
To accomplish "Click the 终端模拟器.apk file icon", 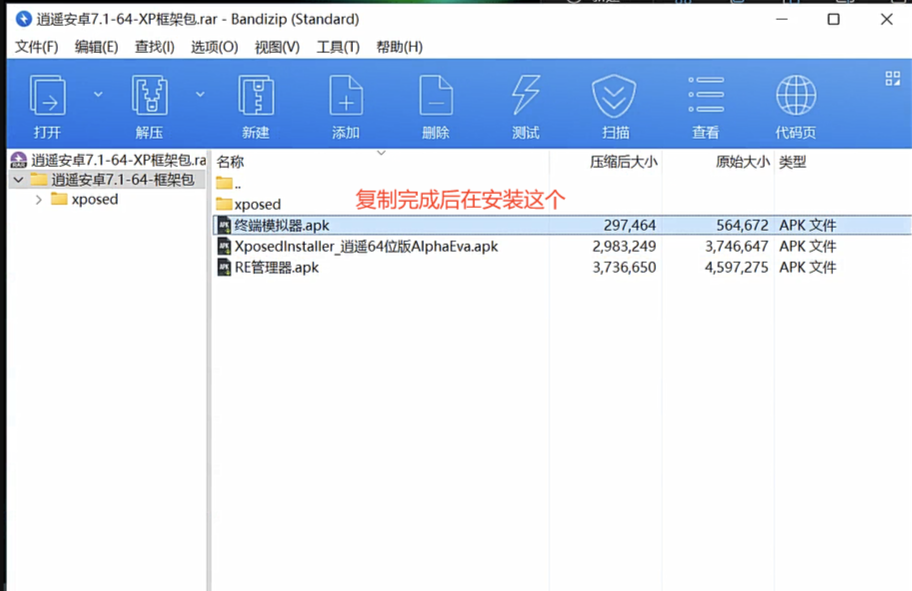I will coord(224,225).
